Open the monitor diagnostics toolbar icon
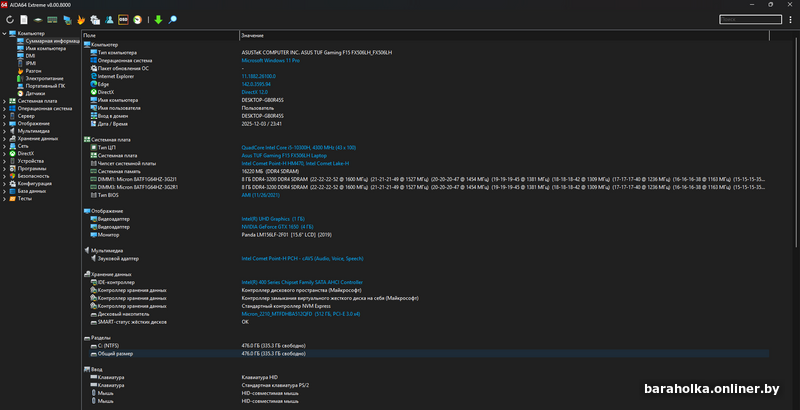Image resolution: width=800 pixels, height=410 pixels. (67, 20)
